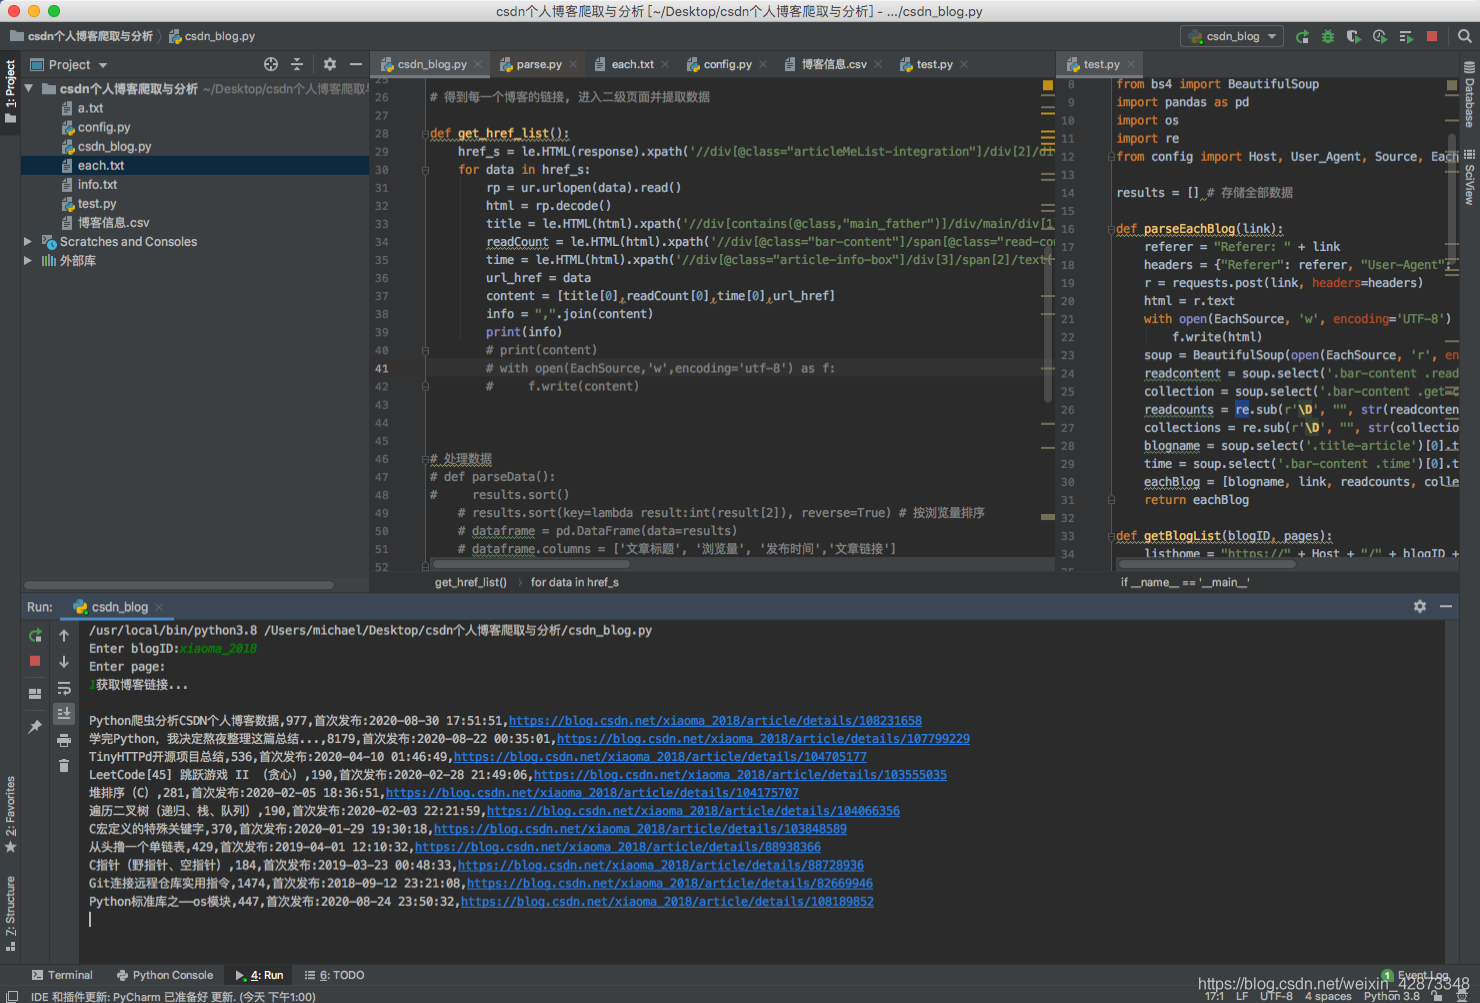Open the 6: TODO tool window
This screenshot has height=1003, width=1480.
pyautogui.click(x=335, y=975)
